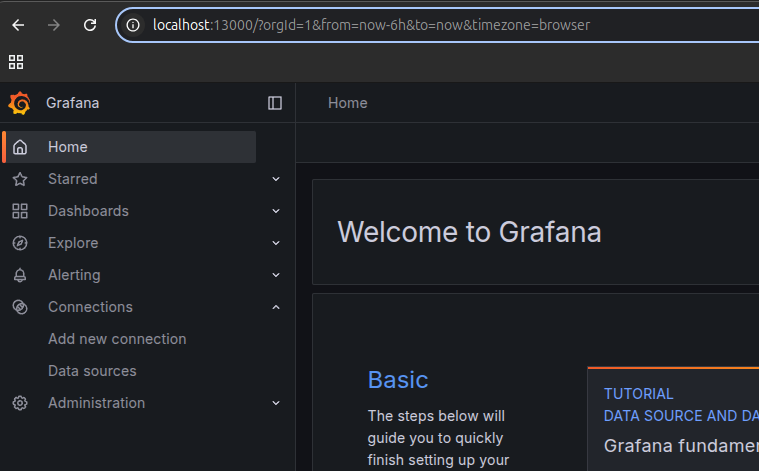The height and width of the screenshot is (471, 759).
Task: Expand the Starred section chevron
Action: click(x=276, y=179)
